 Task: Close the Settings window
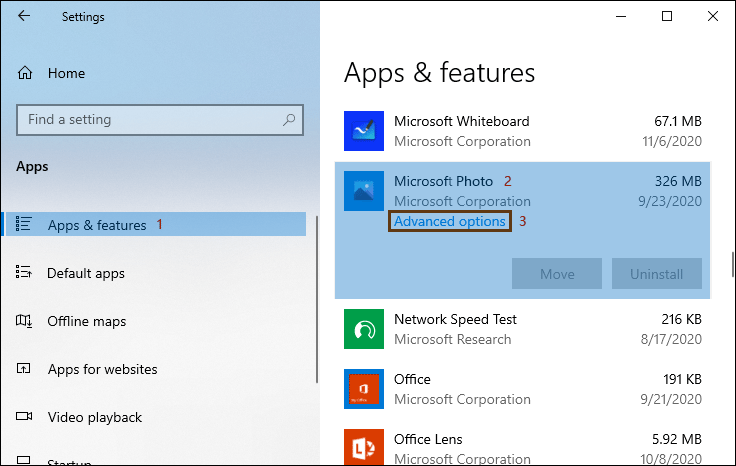click(x=713, y=16)
